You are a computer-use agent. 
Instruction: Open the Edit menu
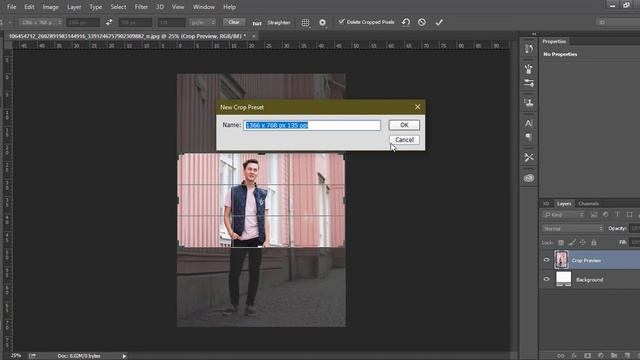(x=29, y=7)
